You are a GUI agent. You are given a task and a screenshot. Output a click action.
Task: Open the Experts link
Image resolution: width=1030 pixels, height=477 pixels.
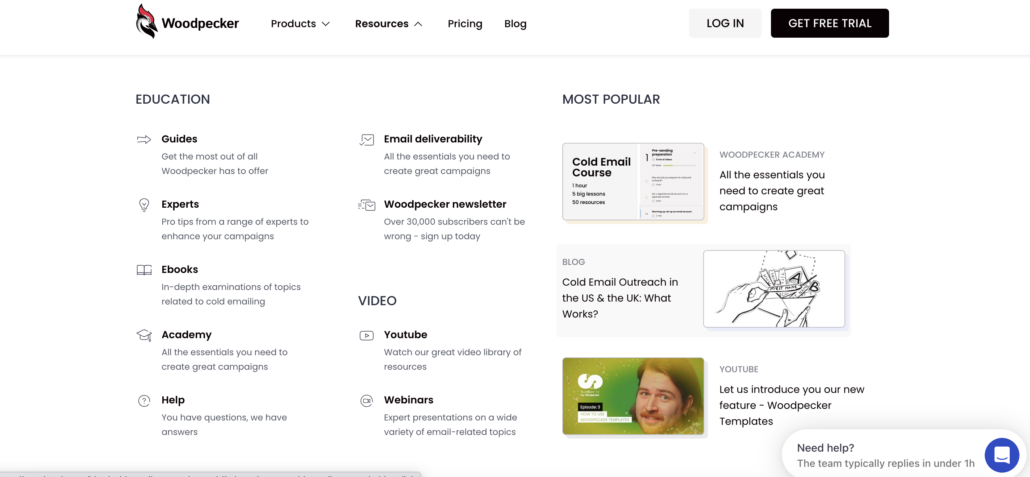tap(180, 204)
